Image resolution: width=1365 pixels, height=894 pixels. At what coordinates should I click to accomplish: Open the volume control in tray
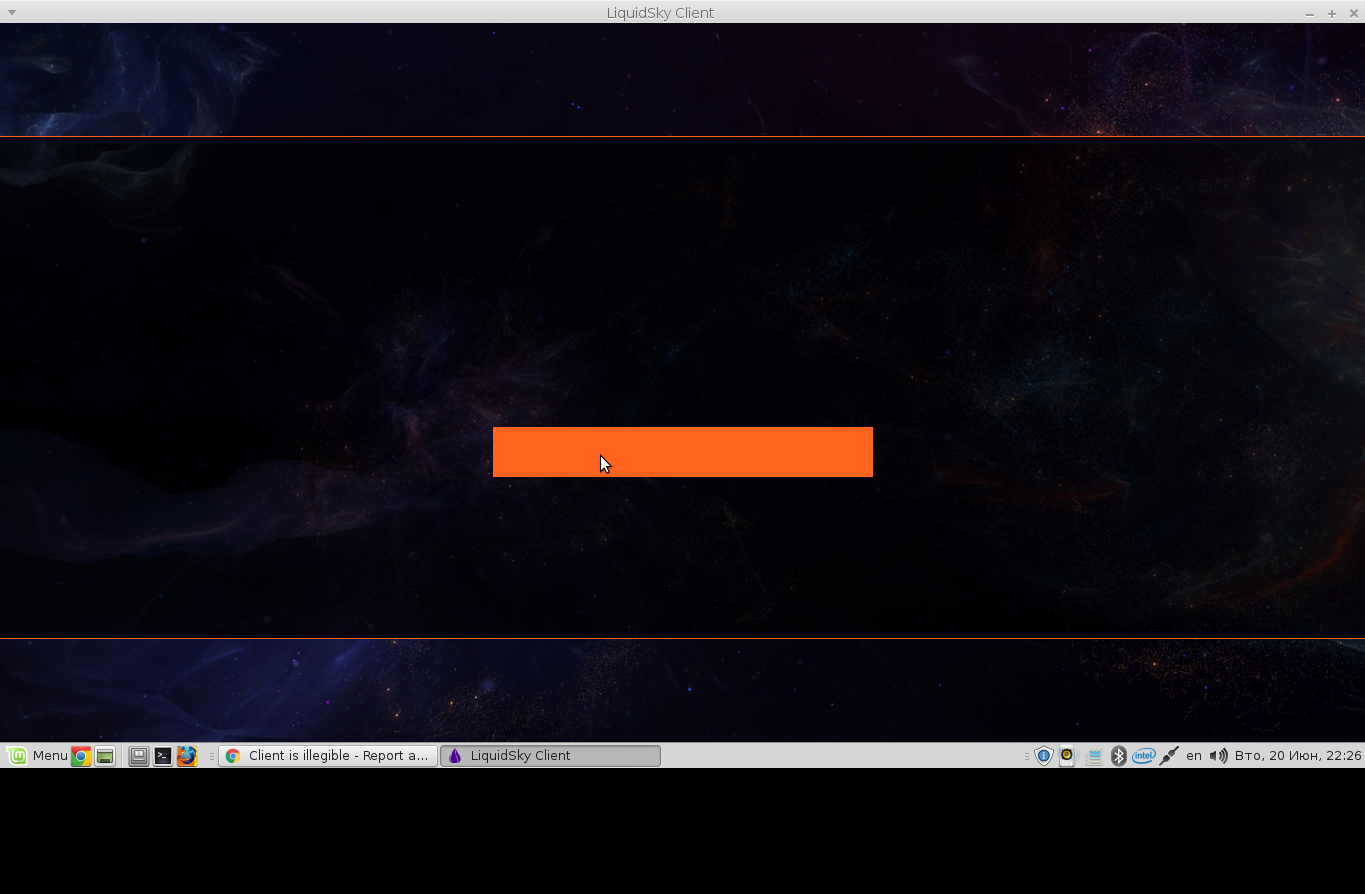click(1218, 756)
